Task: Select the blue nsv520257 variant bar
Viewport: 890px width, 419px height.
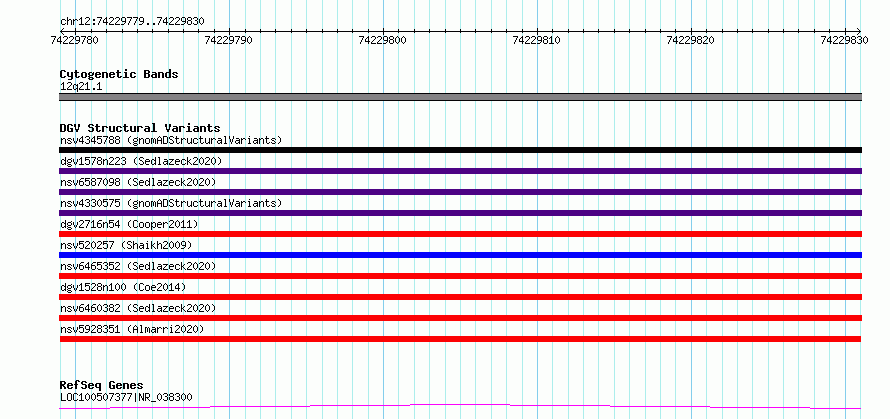Action: point(460,255)
